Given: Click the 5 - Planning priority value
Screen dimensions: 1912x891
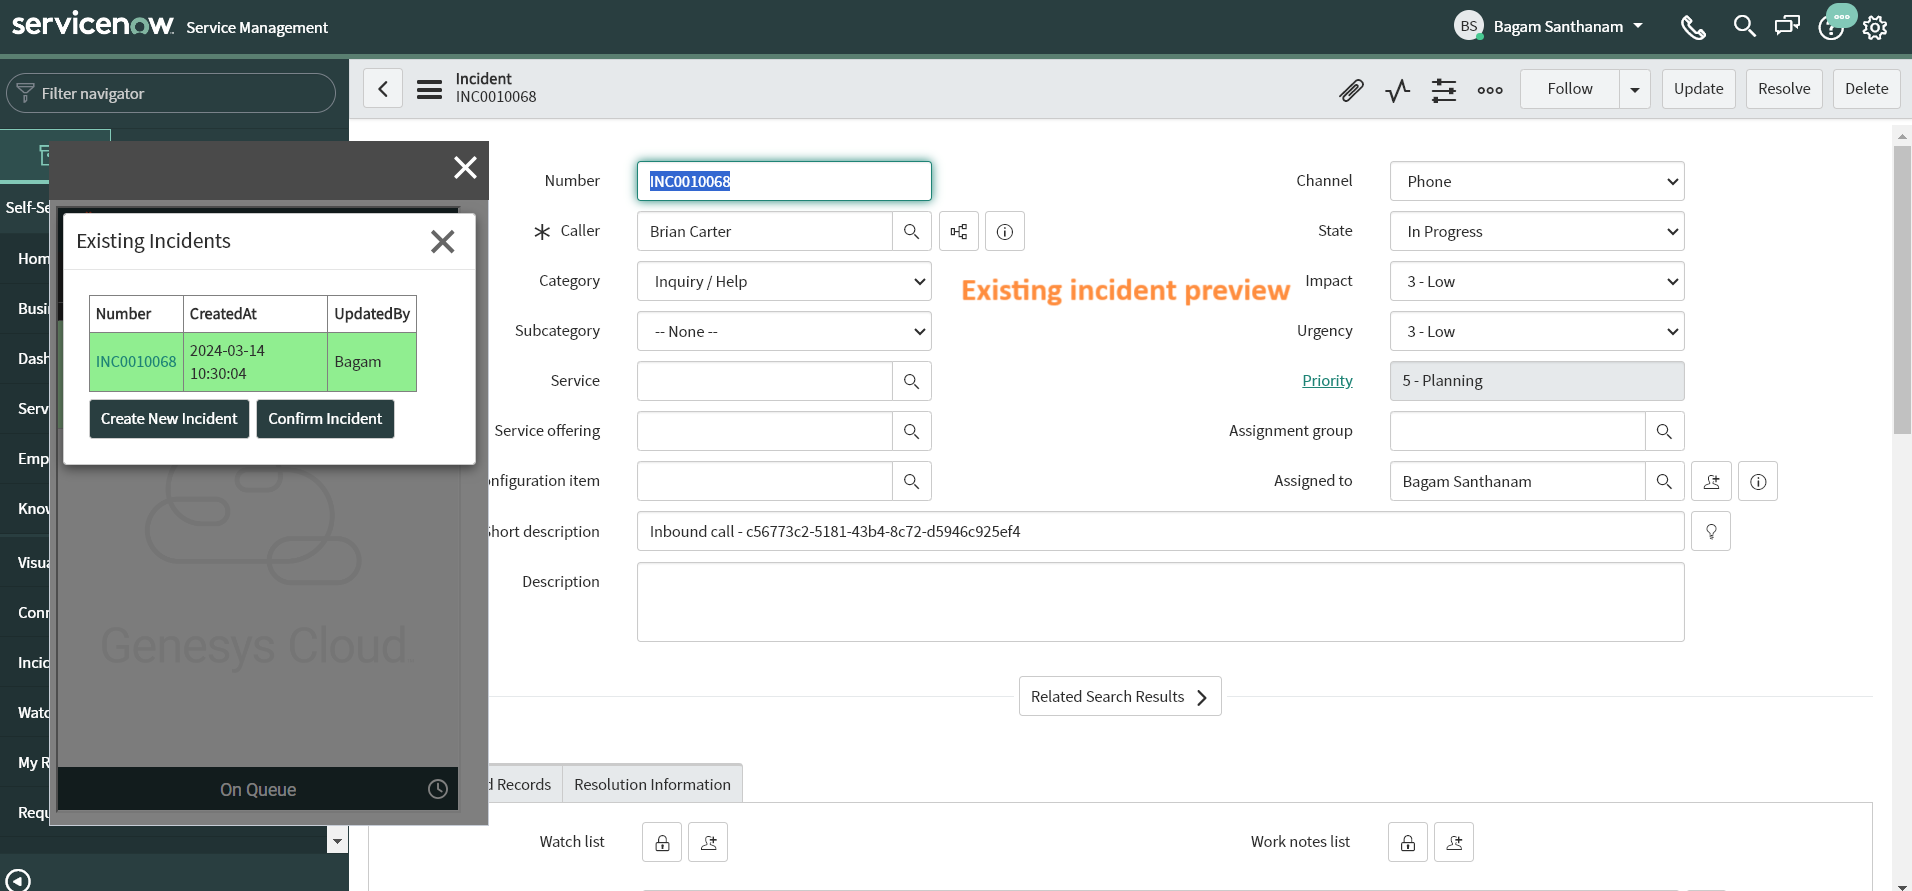Looking at the screenshot, I should [x=1537, y=381].
